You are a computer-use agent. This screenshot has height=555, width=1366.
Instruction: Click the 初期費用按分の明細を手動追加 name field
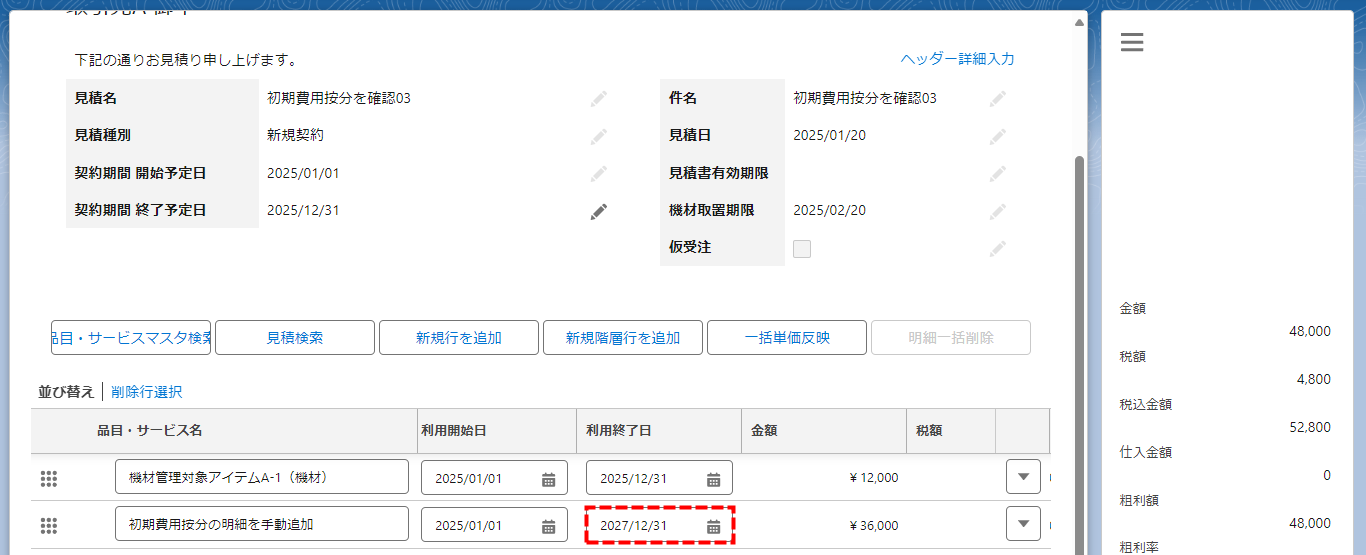262,524
